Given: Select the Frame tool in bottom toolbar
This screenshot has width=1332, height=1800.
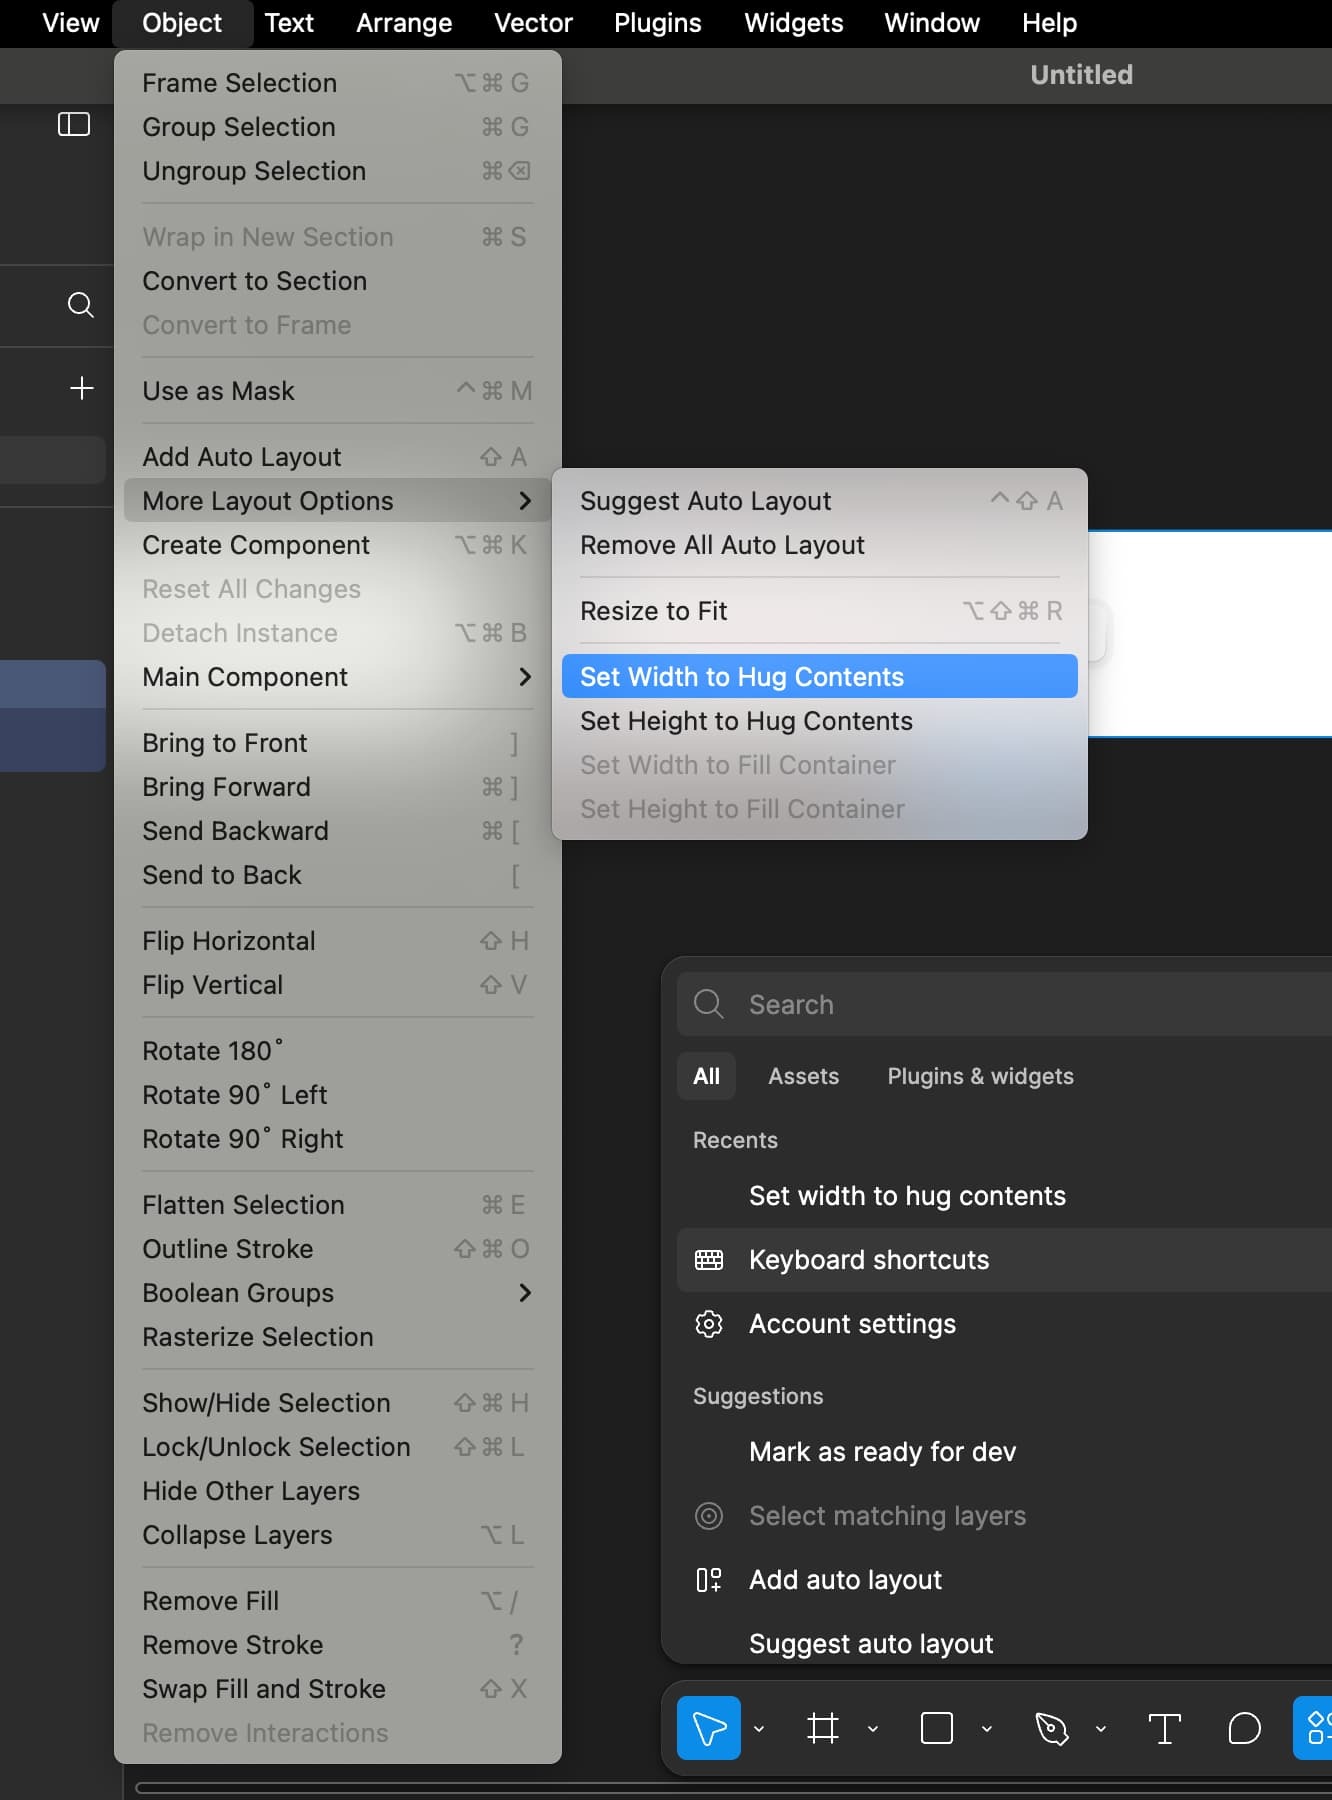Looking at the screenshot, I should [823, 1728].
